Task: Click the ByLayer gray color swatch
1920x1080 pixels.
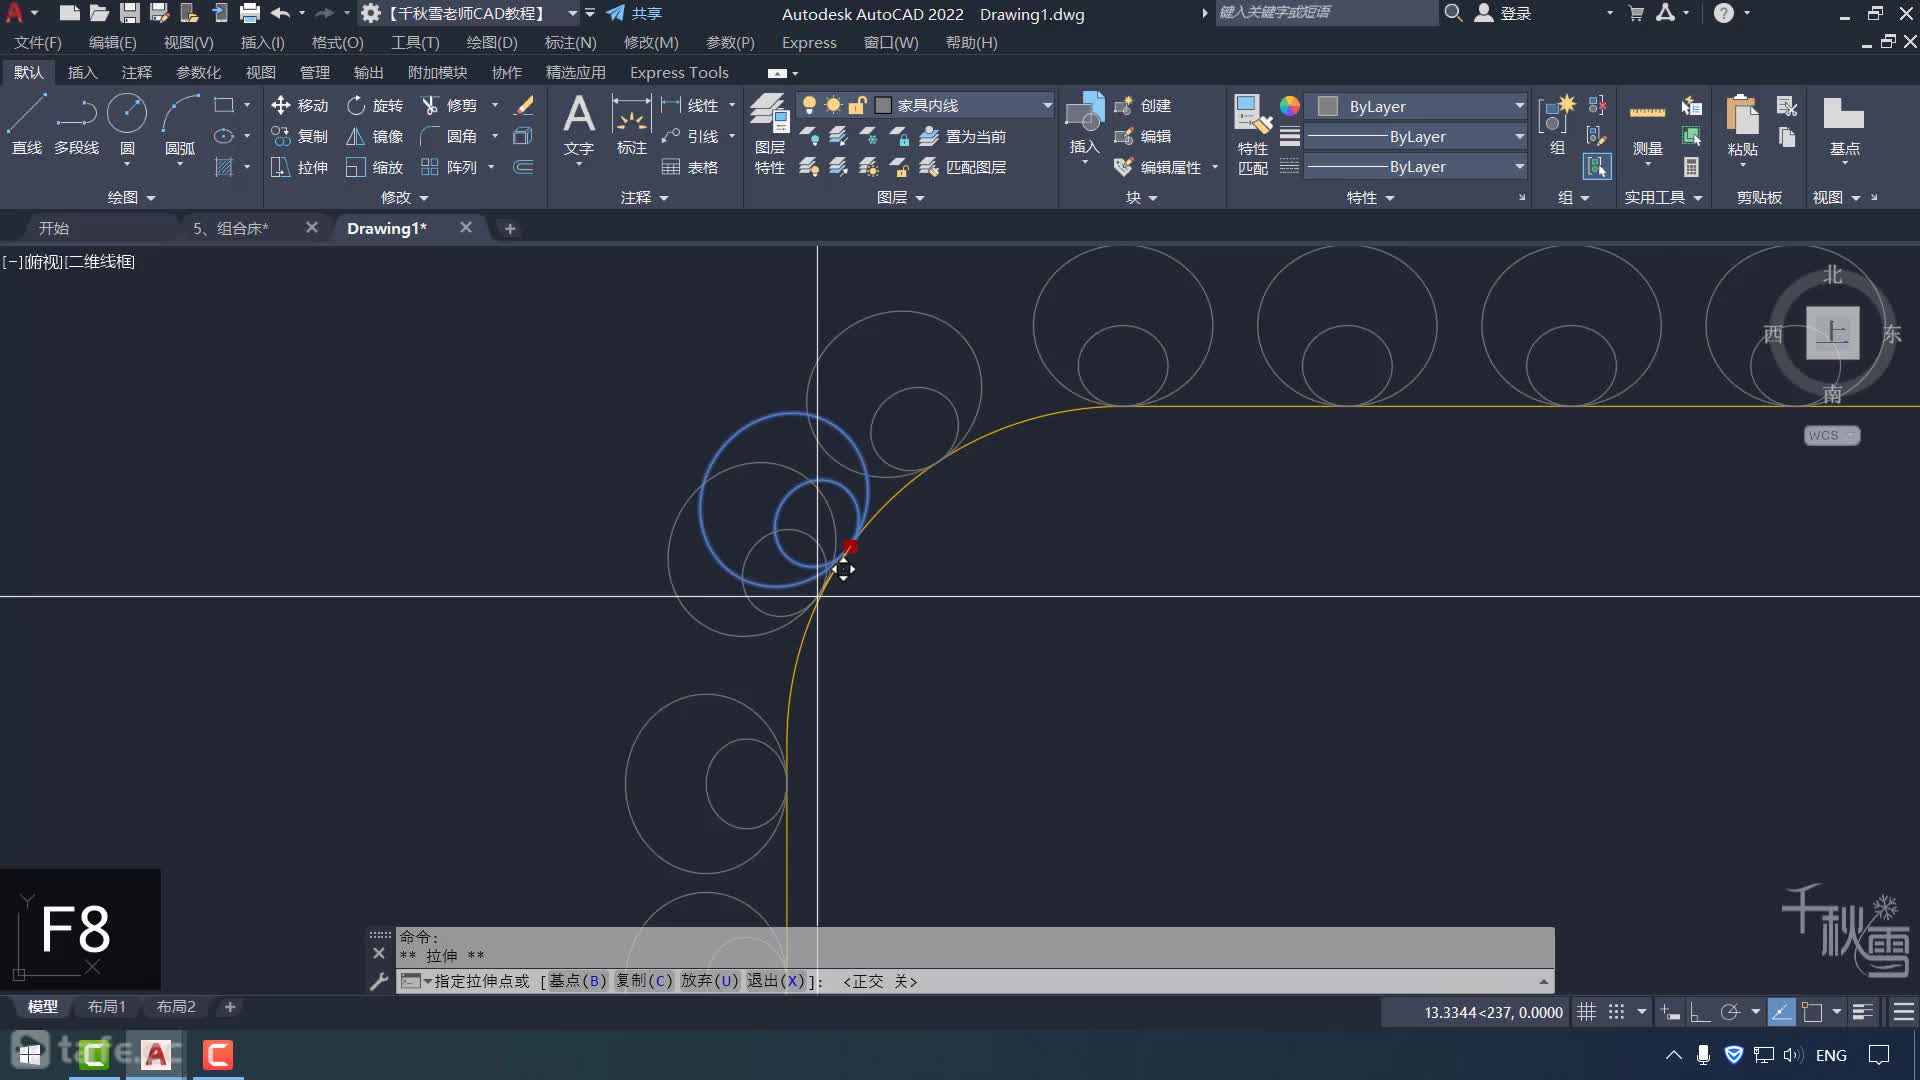Action: (x=1328, y=106)
